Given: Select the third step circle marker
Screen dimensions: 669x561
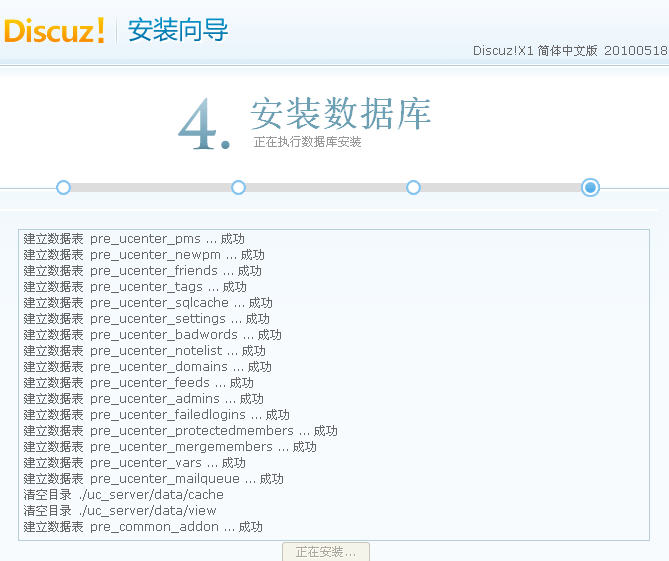Looking at the screenshot, I should [x=413, y=187].
